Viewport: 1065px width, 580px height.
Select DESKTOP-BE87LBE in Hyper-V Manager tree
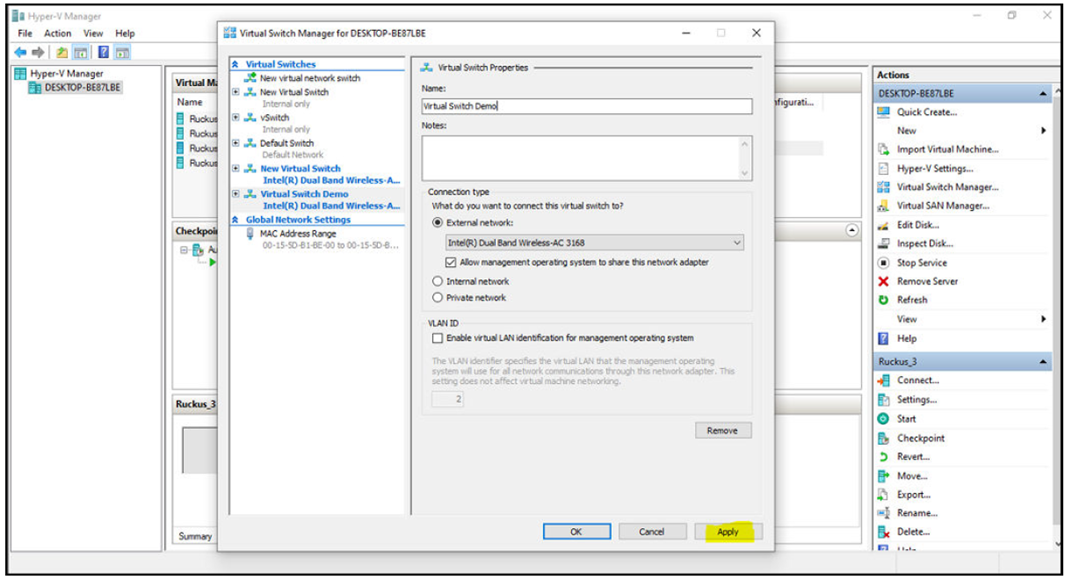82,88
